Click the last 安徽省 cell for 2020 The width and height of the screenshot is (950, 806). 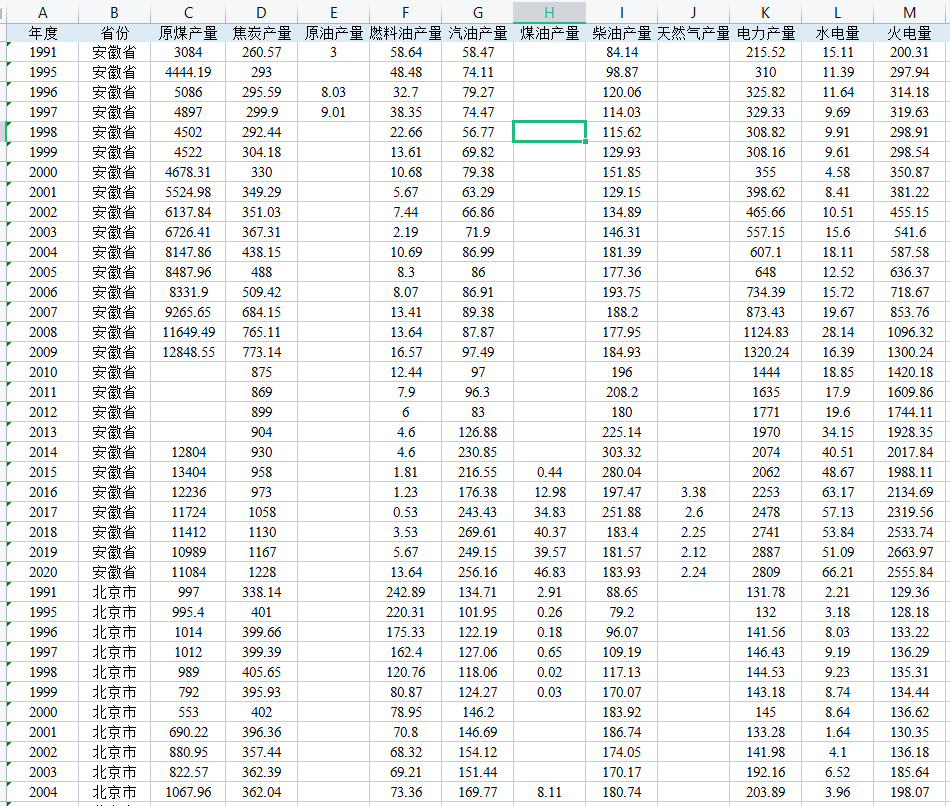coord(113,572)
